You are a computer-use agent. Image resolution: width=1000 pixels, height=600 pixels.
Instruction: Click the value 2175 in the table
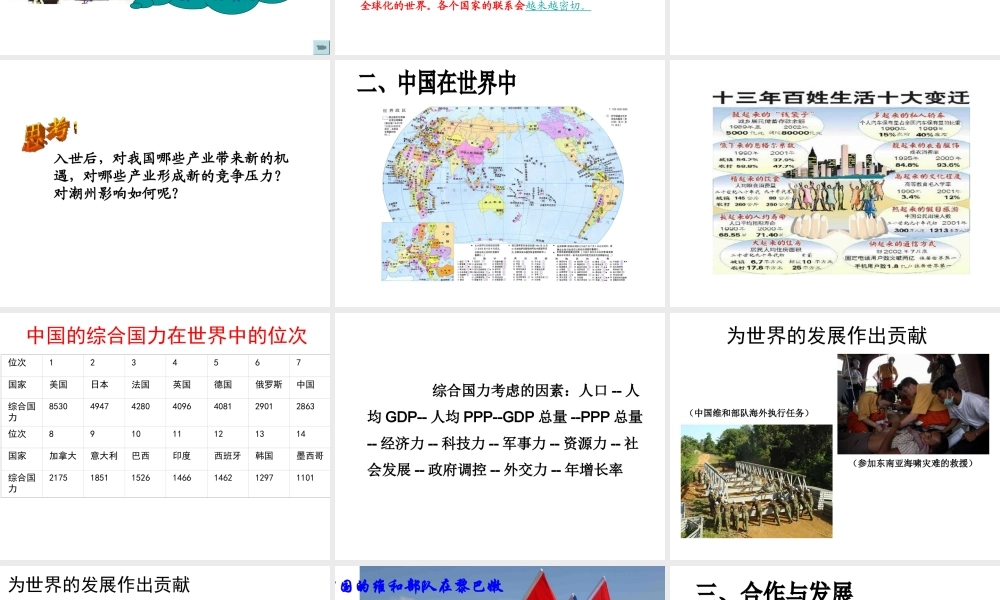pyautogui.click(x=58, y=478)
